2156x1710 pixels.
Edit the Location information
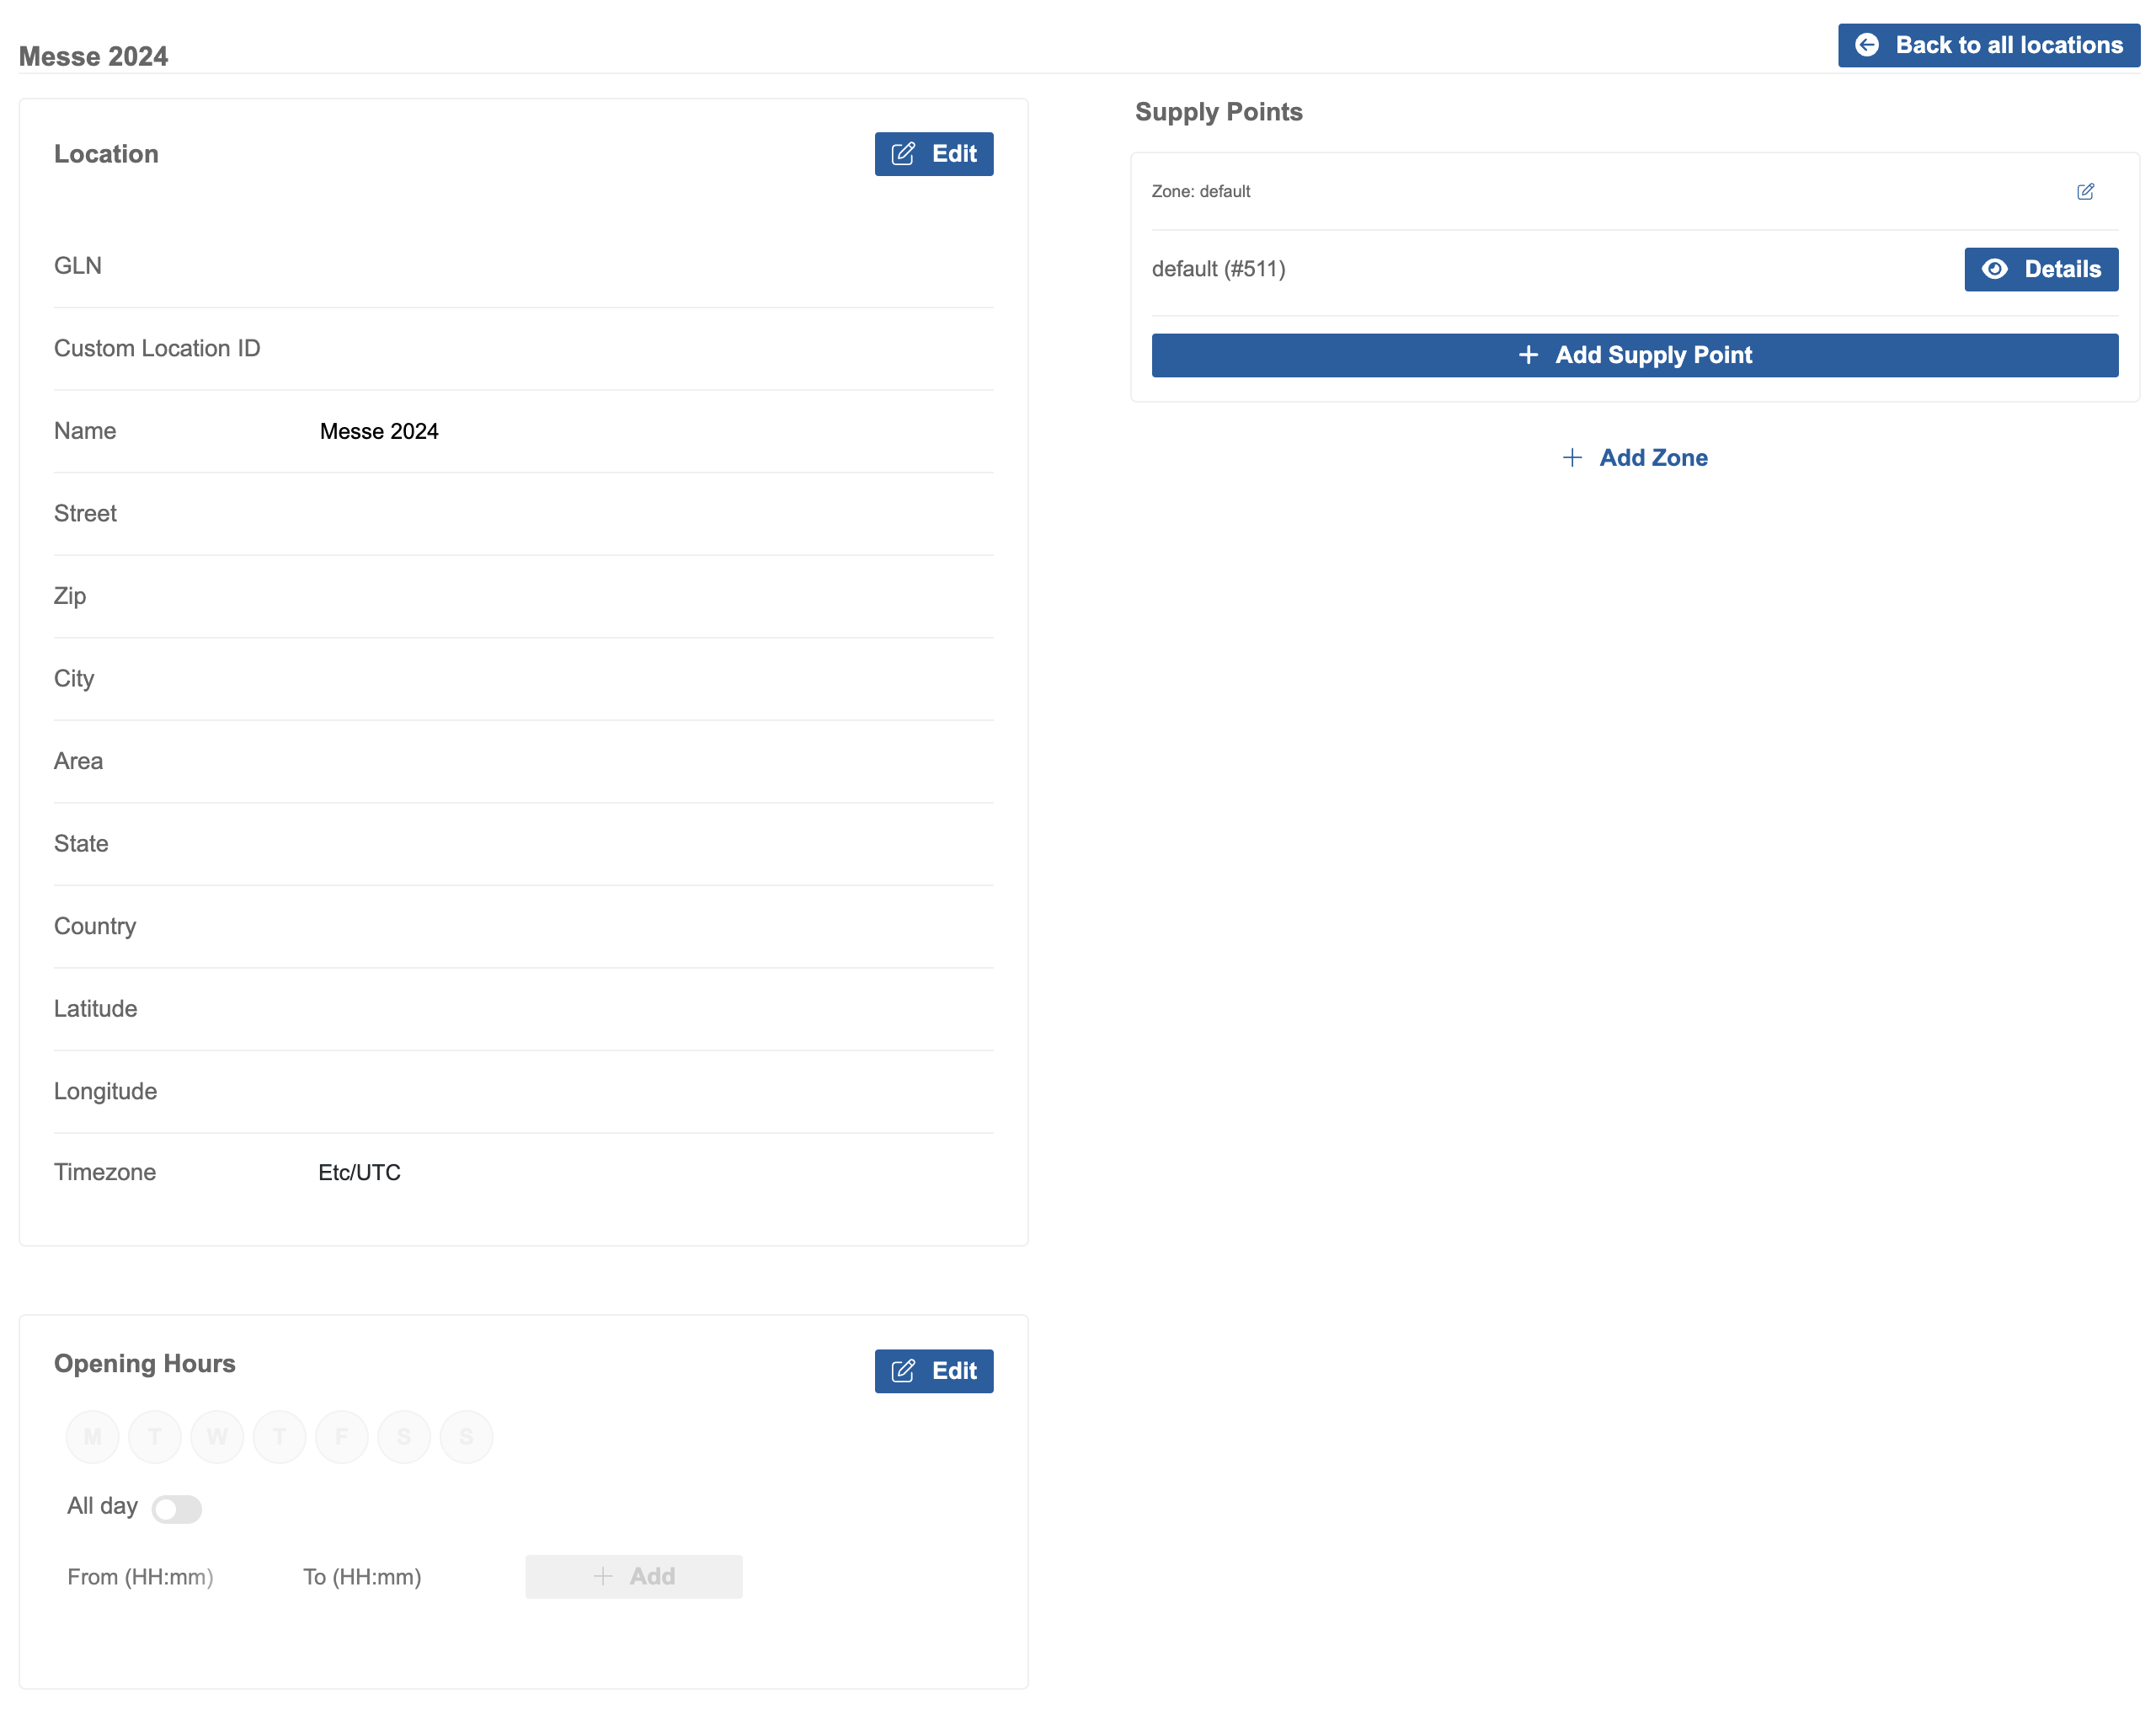[933, 153]
